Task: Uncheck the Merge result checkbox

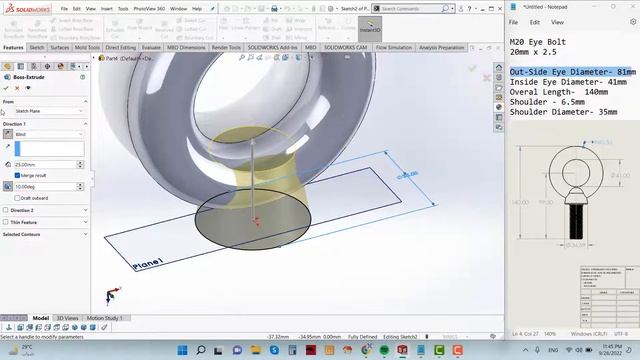Action: [x=17, y=175]
